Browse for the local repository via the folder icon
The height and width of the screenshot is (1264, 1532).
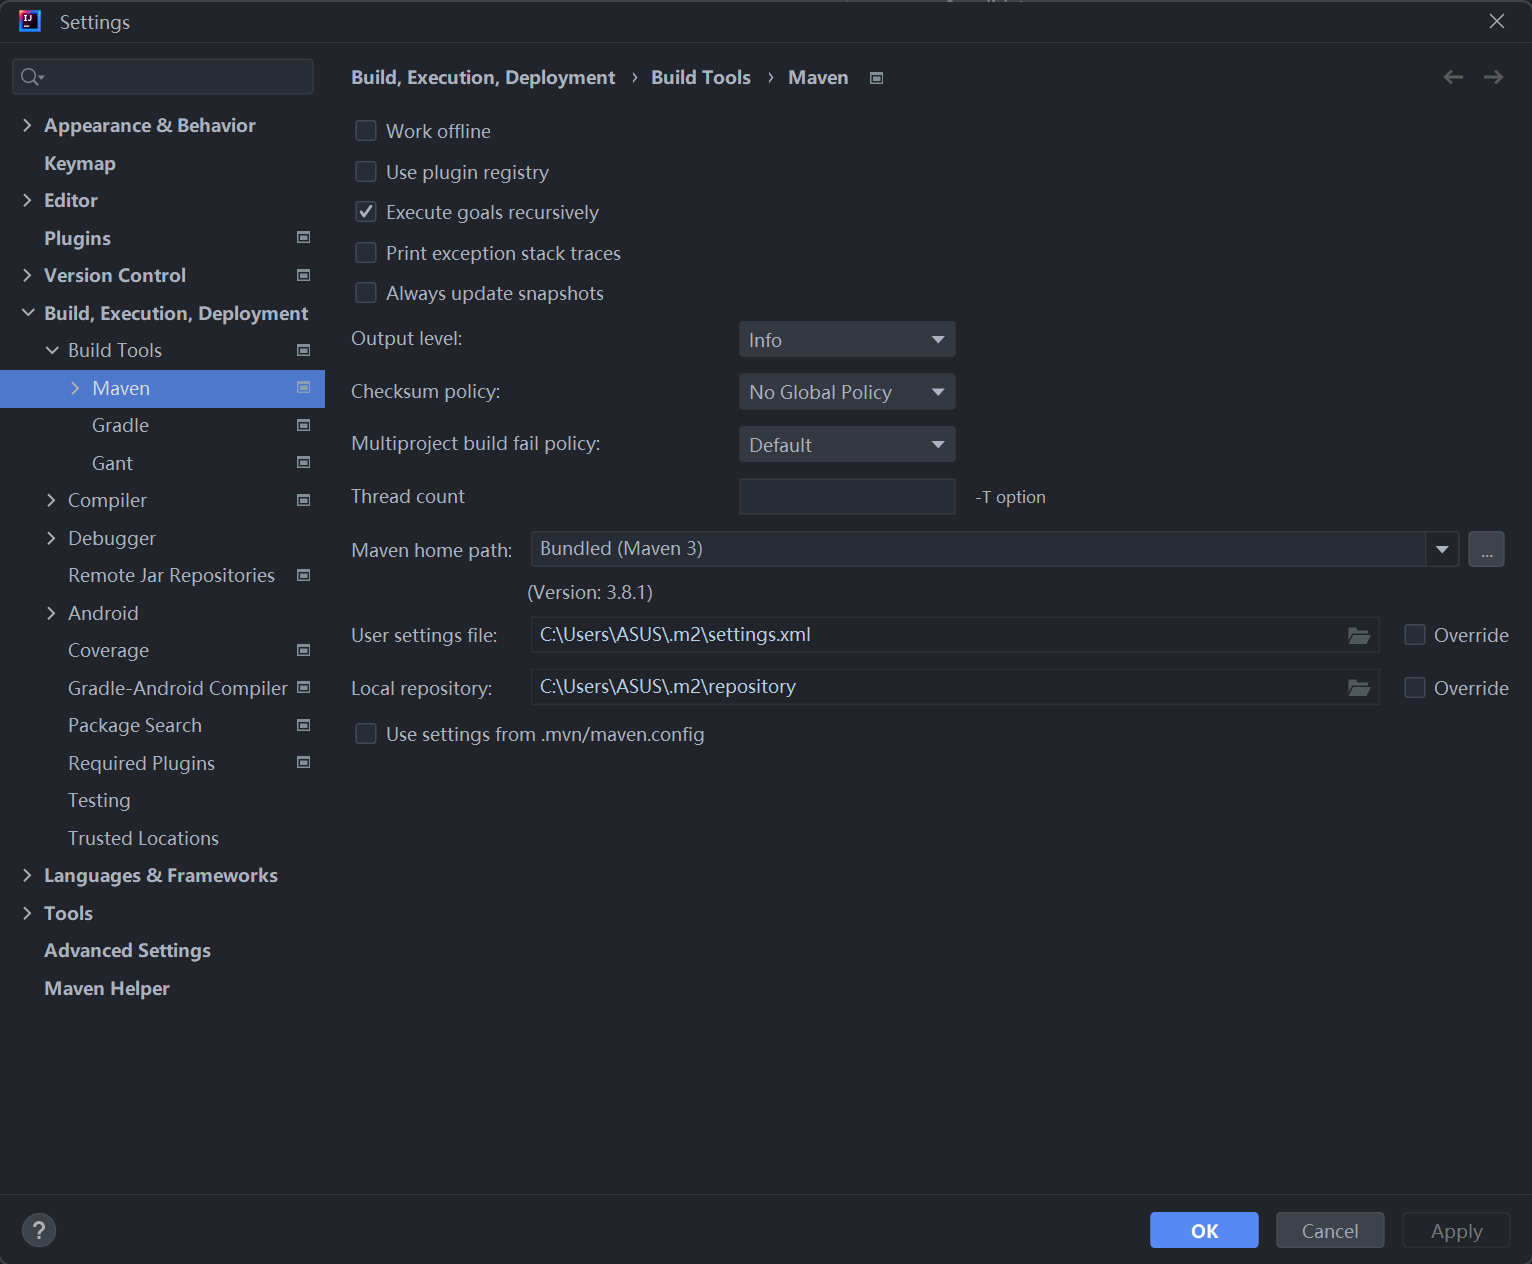pos(1359,687)
